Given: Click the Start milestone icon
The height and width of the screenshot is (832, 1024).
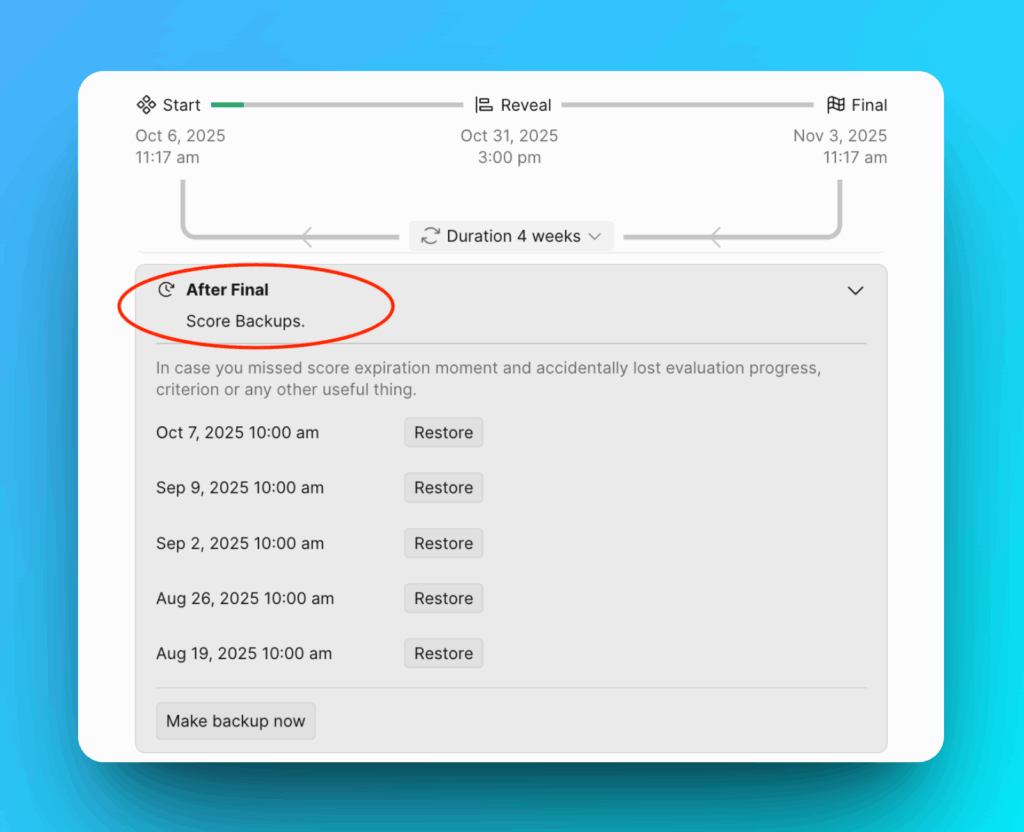Looking at the screenshot, I should (145, 104).
